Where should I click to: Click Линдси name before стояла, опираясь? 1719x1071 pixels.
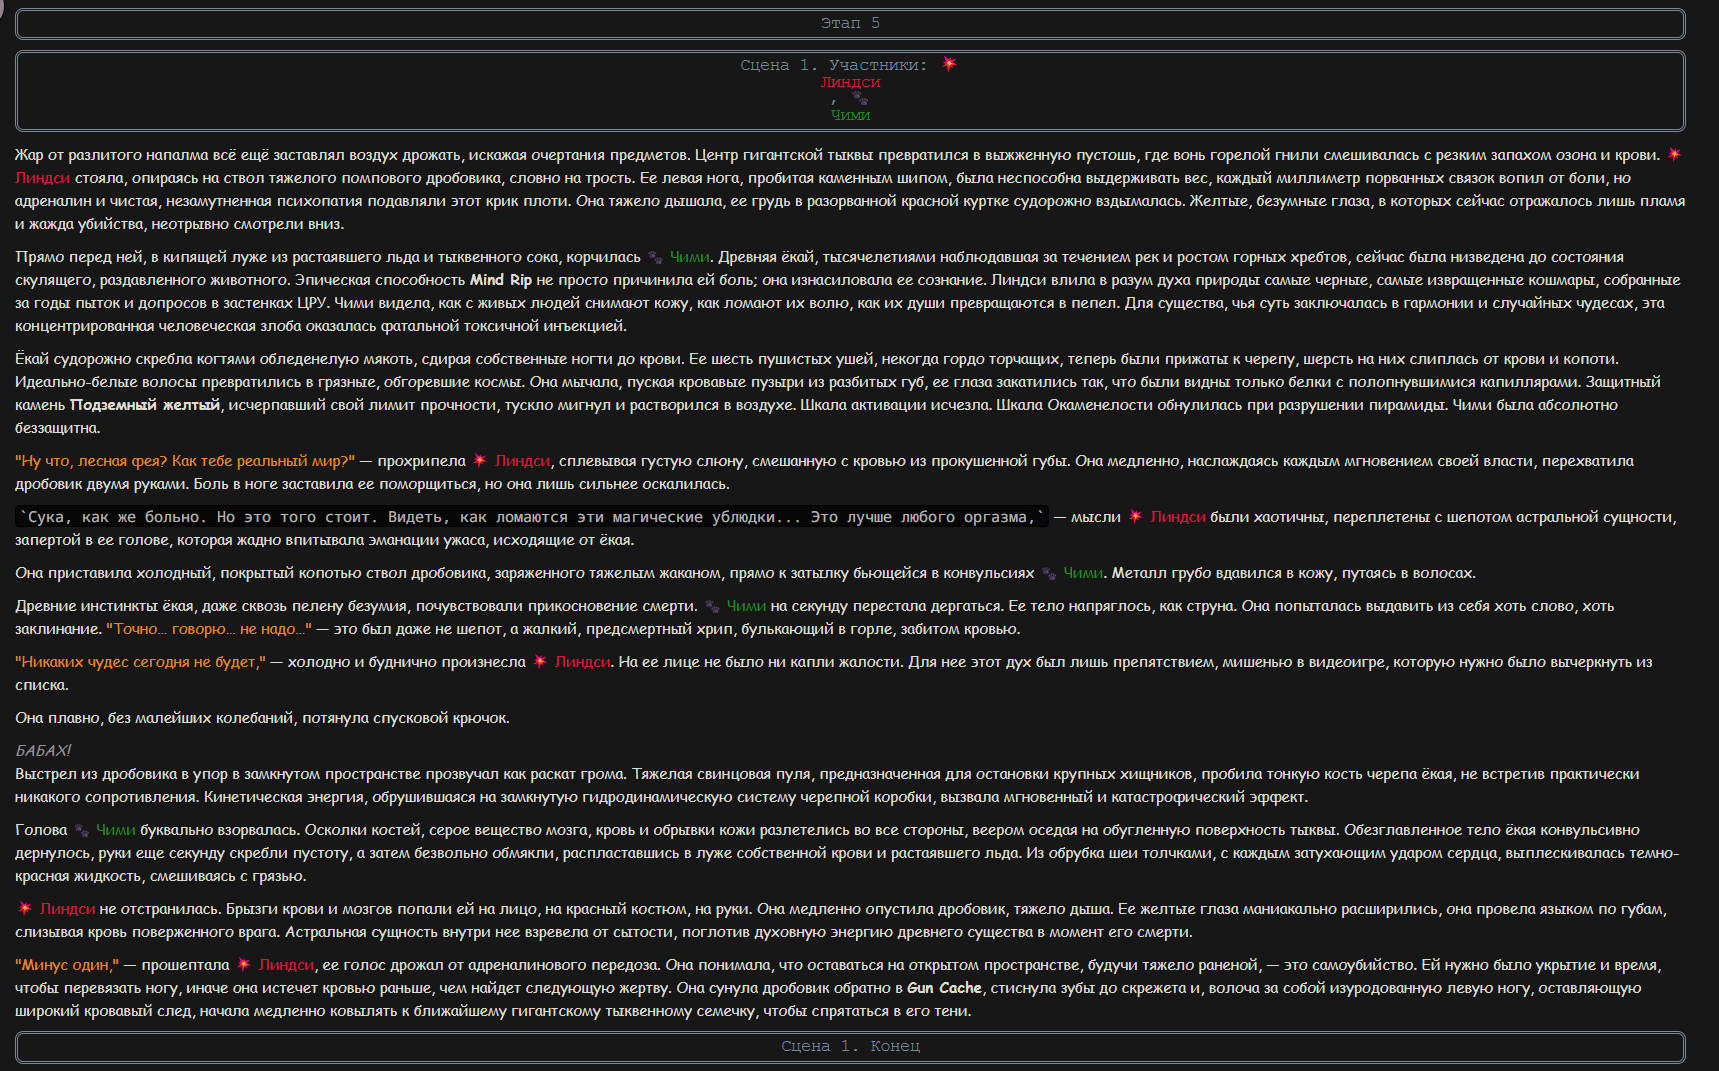(x=42, y=178)
